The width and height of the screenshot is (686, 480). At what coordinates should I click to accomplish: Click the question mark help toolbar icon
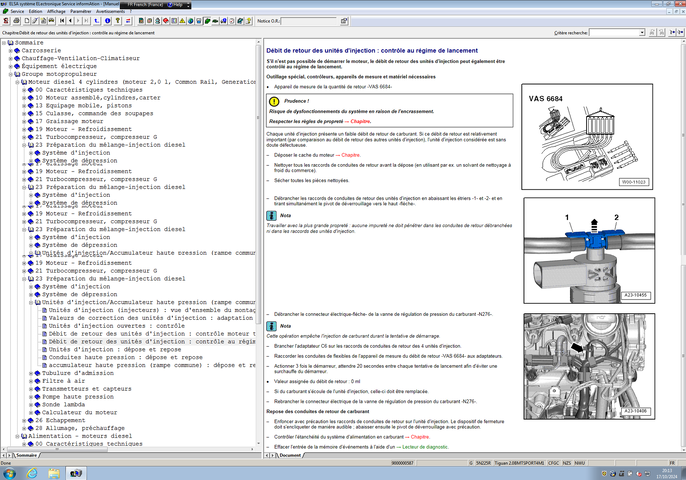coord(118,21)
